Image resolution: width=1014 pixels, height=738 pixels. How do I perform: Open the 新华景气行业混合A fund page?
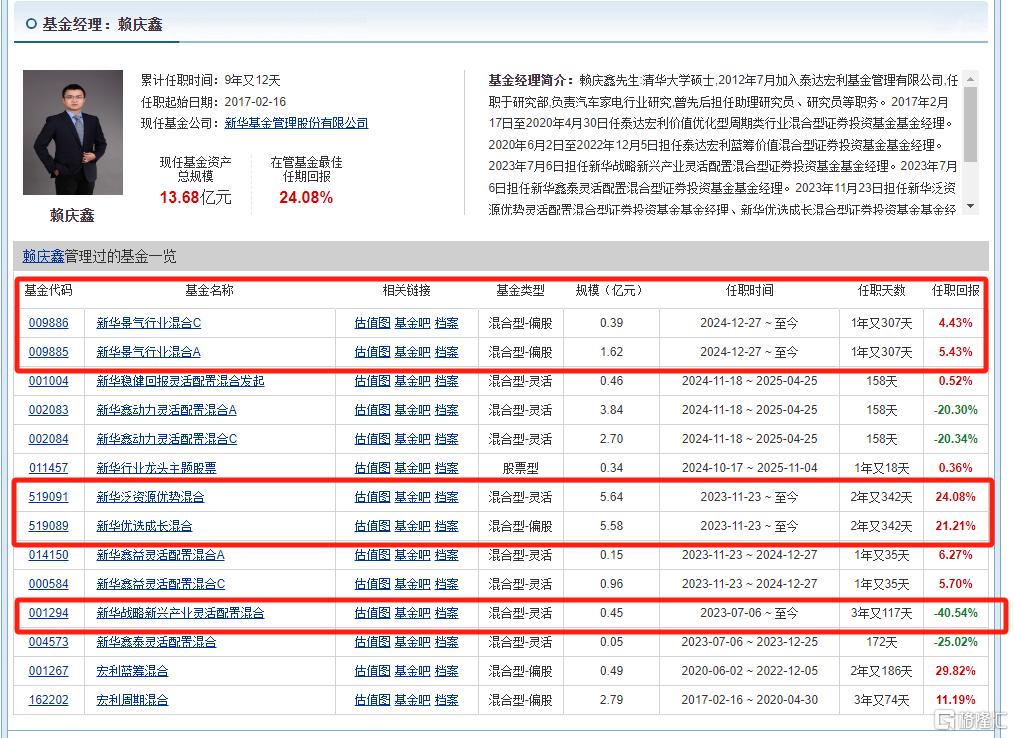point(149,352)
